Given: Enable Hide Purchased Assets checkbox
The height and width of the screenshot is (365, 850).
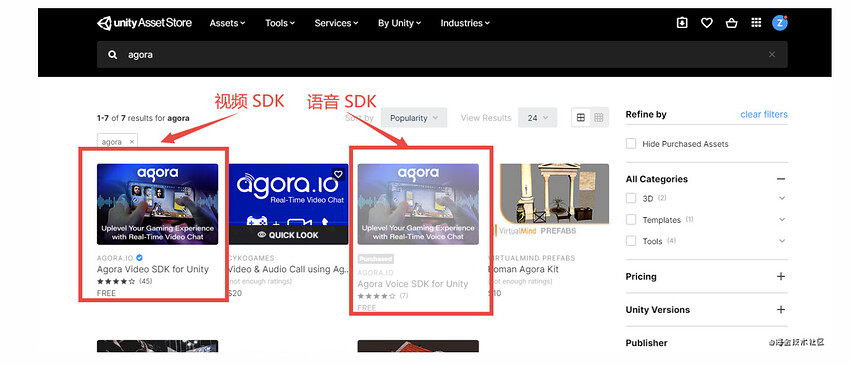Looking at the screenshot, I should click(x=631, y=144).
